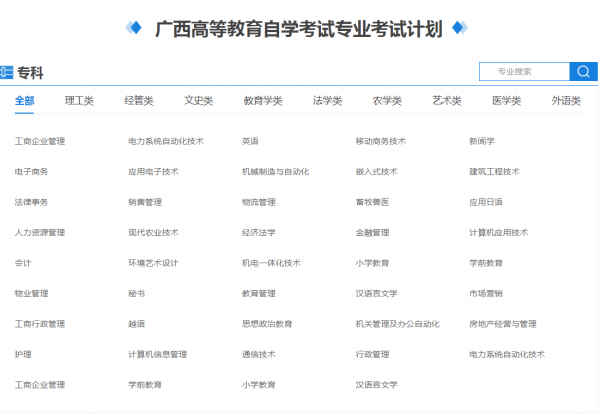Image resolution: width=600 pixels, height=416 pixels.
Task: Open the 法学类 tab
Action: pyautogui.click(x=327, y=101)
